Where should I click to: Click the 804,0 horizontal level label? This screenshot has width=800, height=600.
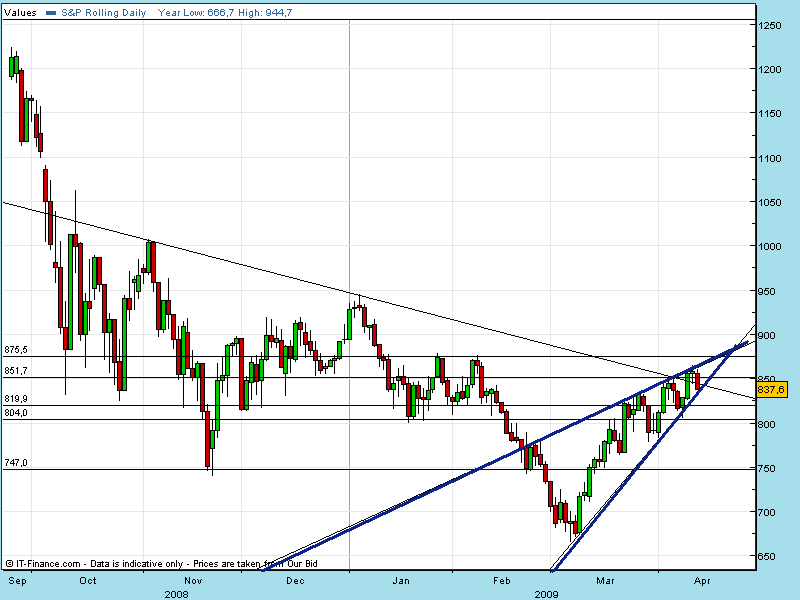tap(16, 412)
